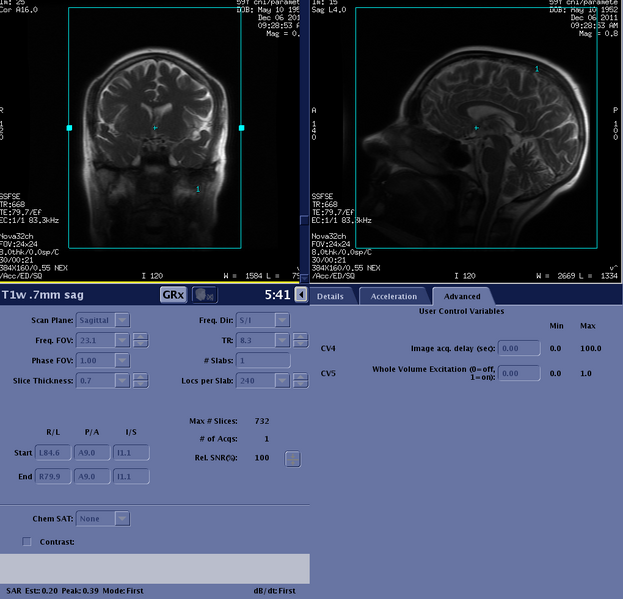Click the Start R/L field L84.6
The width and height of the screenshot is (623, 599).
point(53,453)
